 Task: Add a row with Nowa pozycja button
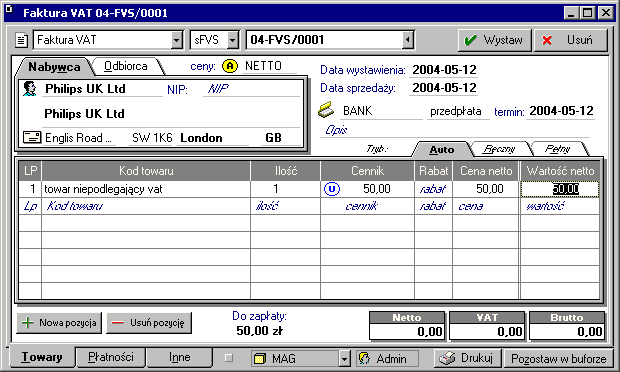[59, 323]
